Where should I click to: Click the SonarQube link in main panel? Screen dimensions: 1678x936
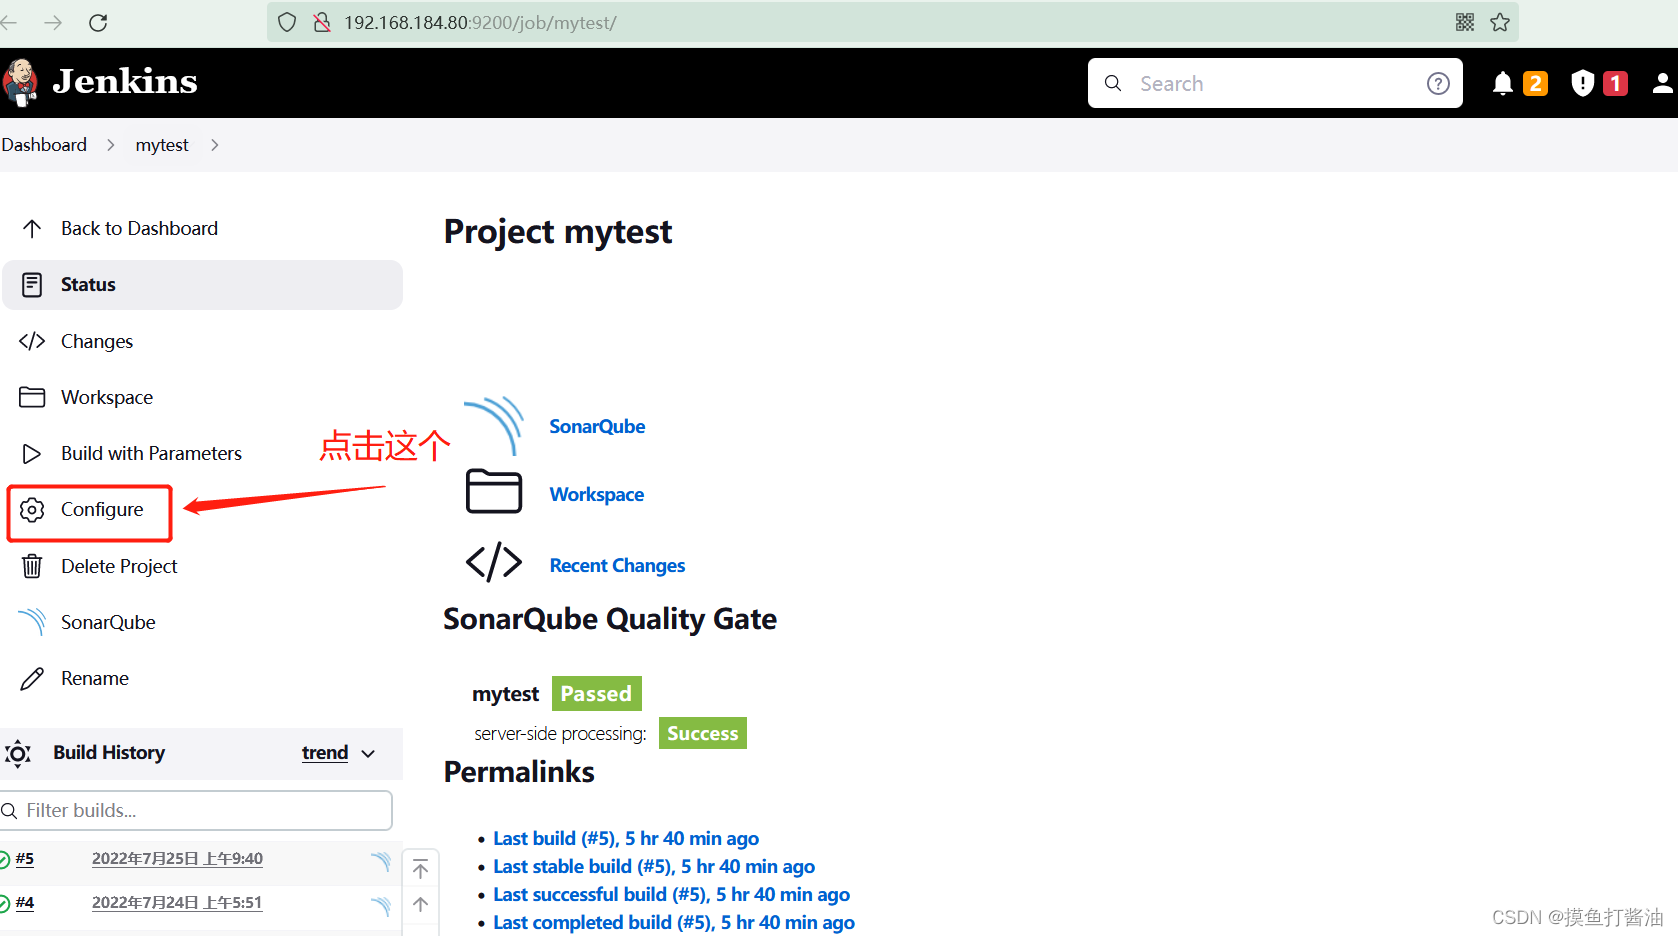(x=597, y=427)
